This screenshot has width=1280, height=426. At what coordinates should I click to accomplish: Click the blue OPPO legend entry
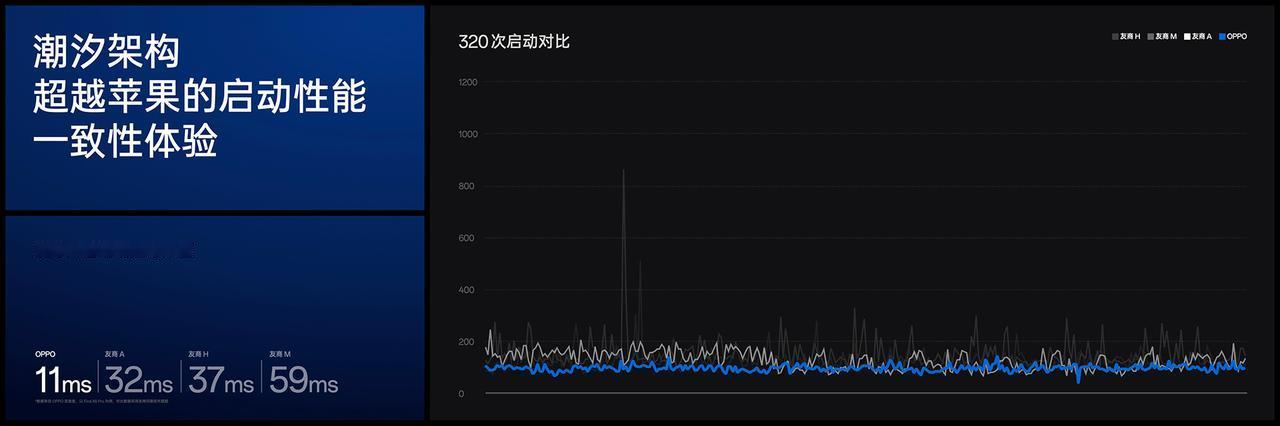point(1233,36)
